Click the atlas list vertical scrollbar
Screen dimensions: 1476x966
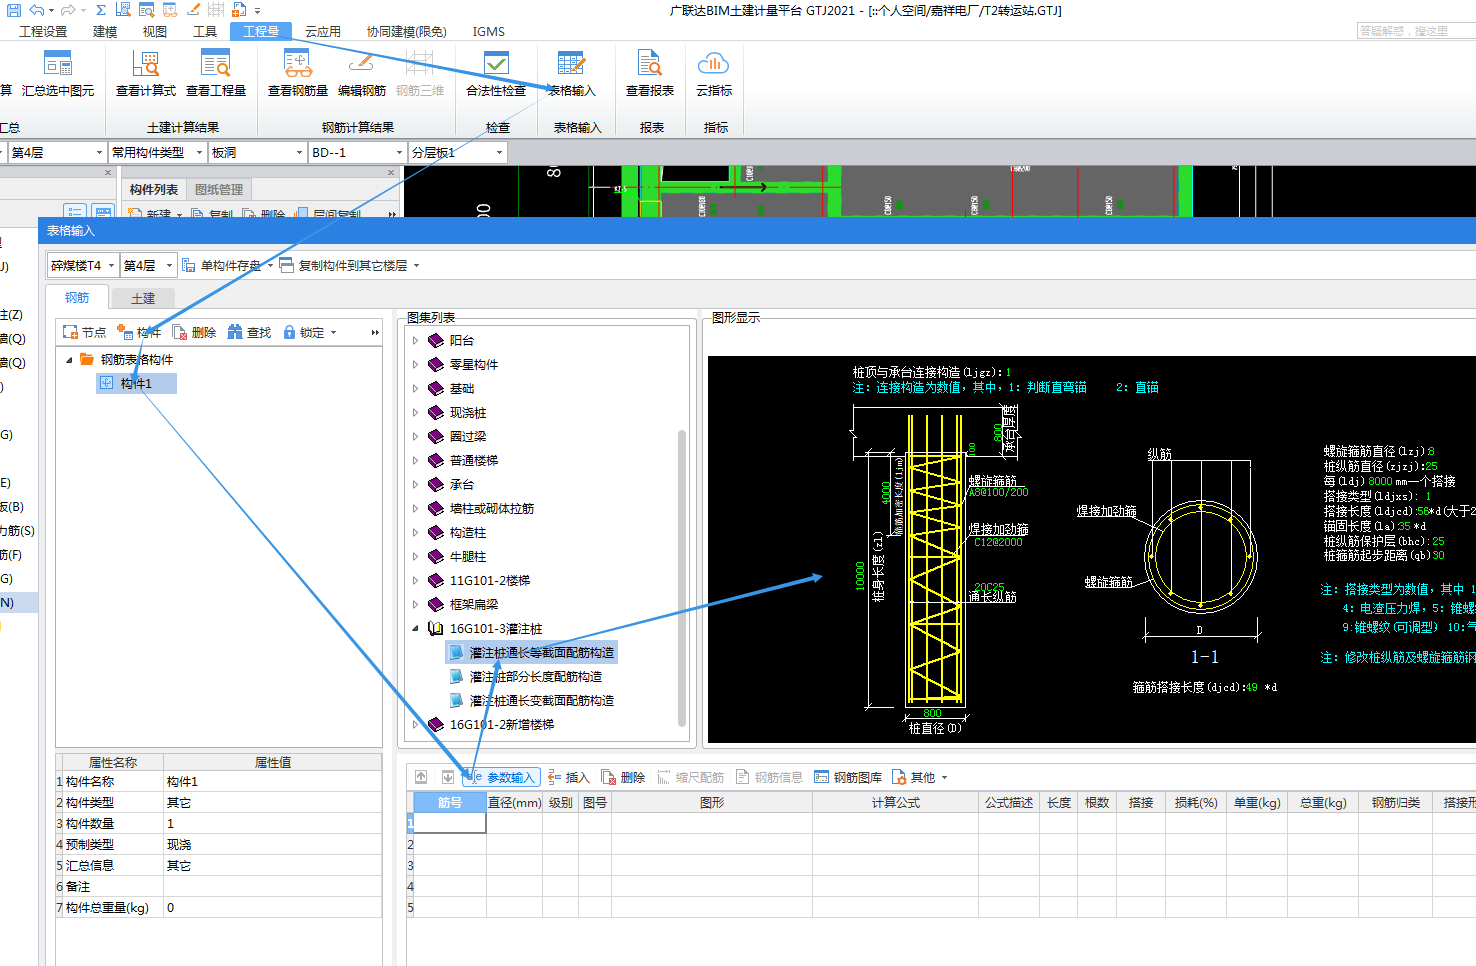click(682, 578)
